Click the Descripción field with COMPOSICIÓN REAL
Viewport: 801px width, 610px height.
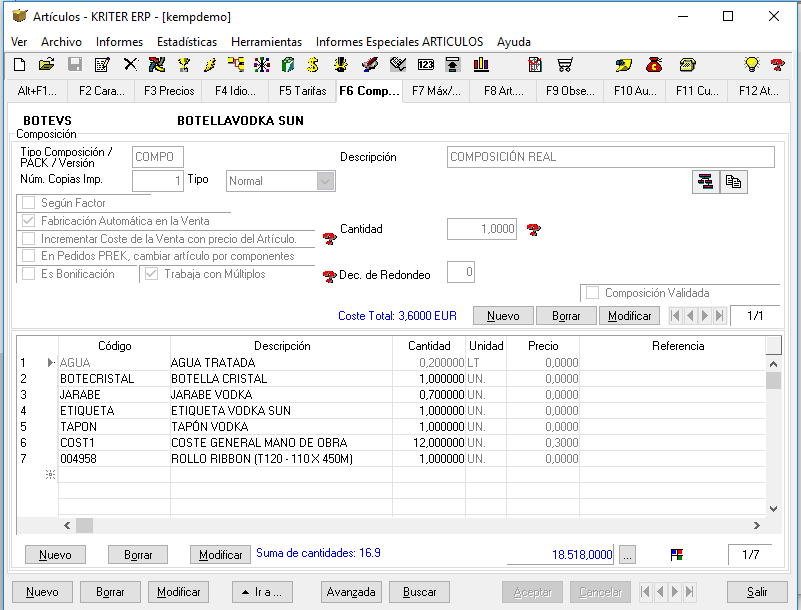[x=610, y=157]
